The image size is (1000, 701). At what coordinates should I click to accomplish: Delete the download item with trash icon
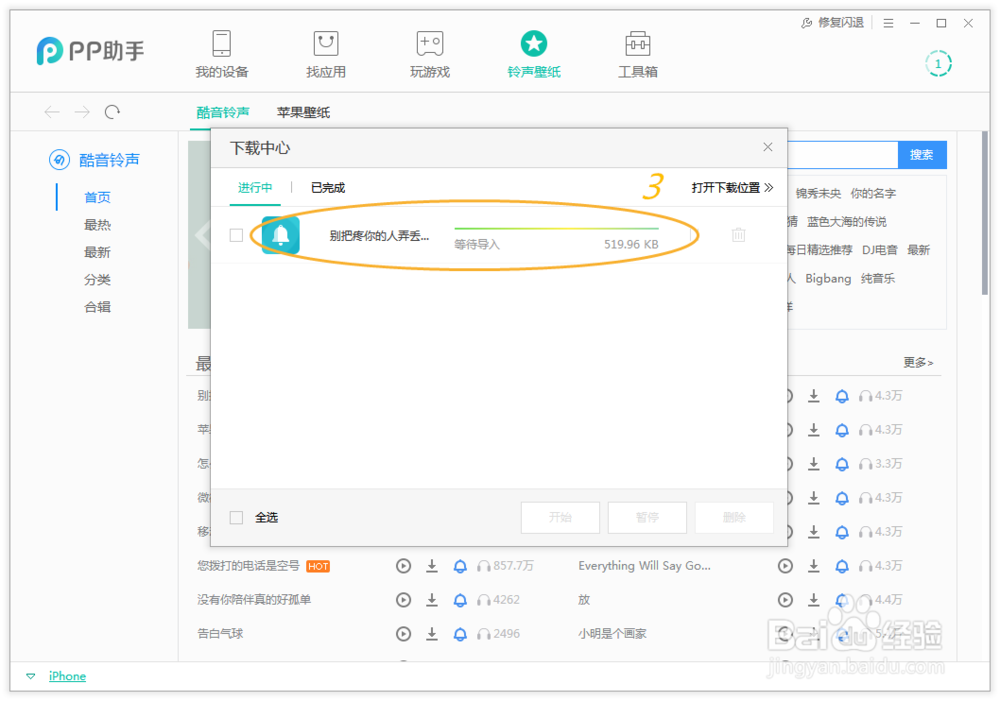[x=739, y=235]
